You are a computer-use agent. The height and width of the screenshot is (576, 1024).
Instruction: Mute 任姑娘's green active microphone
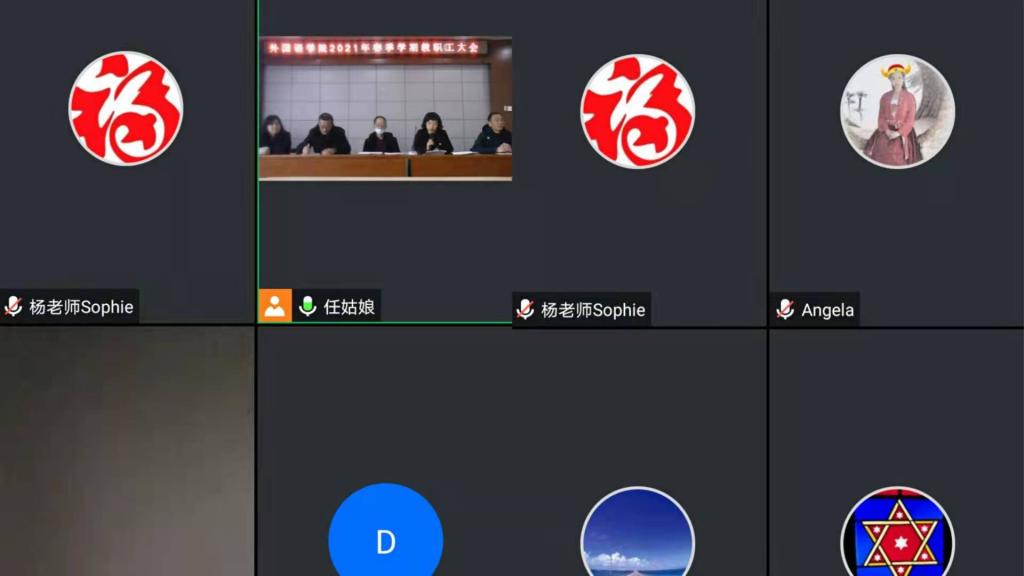click(308, 306)
